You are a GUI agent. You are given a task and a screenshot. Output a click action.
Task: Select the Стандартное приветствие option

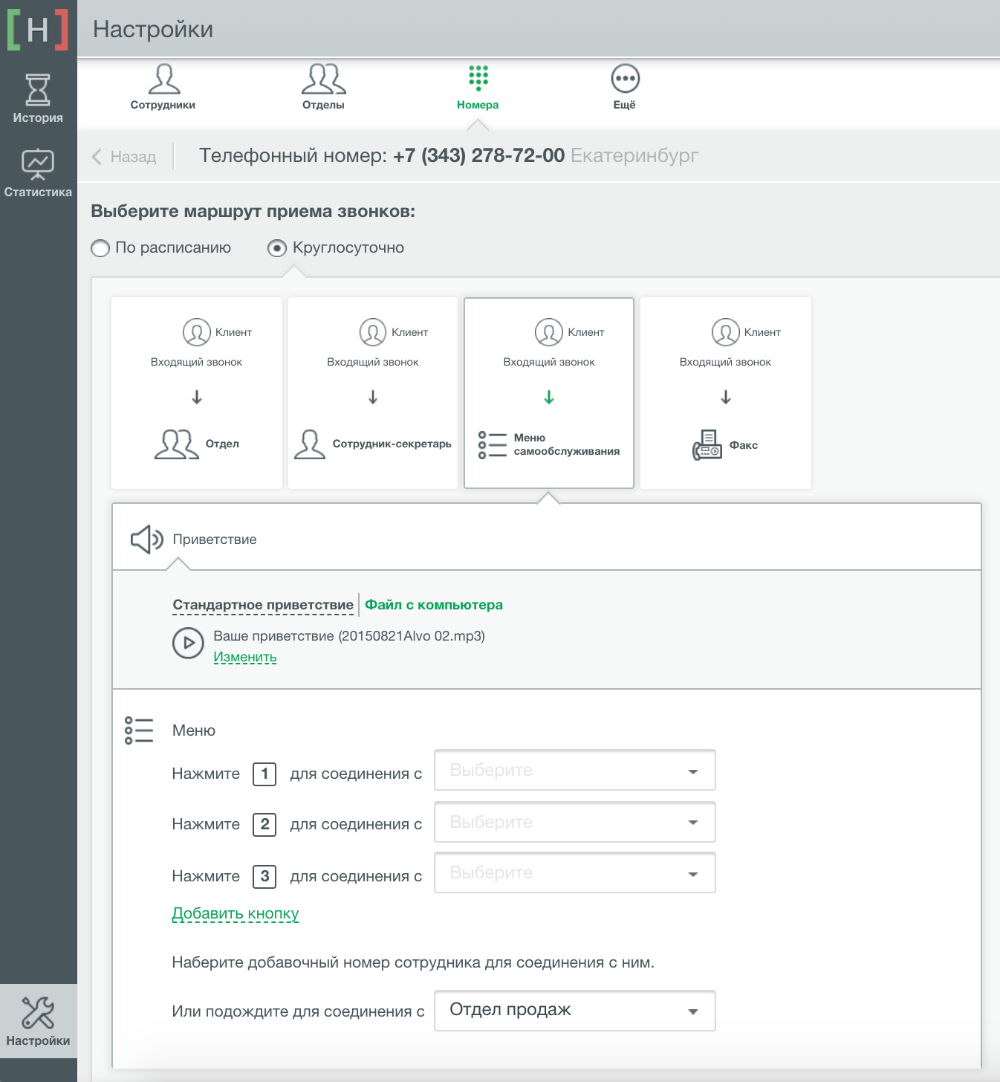coord(263,605)
